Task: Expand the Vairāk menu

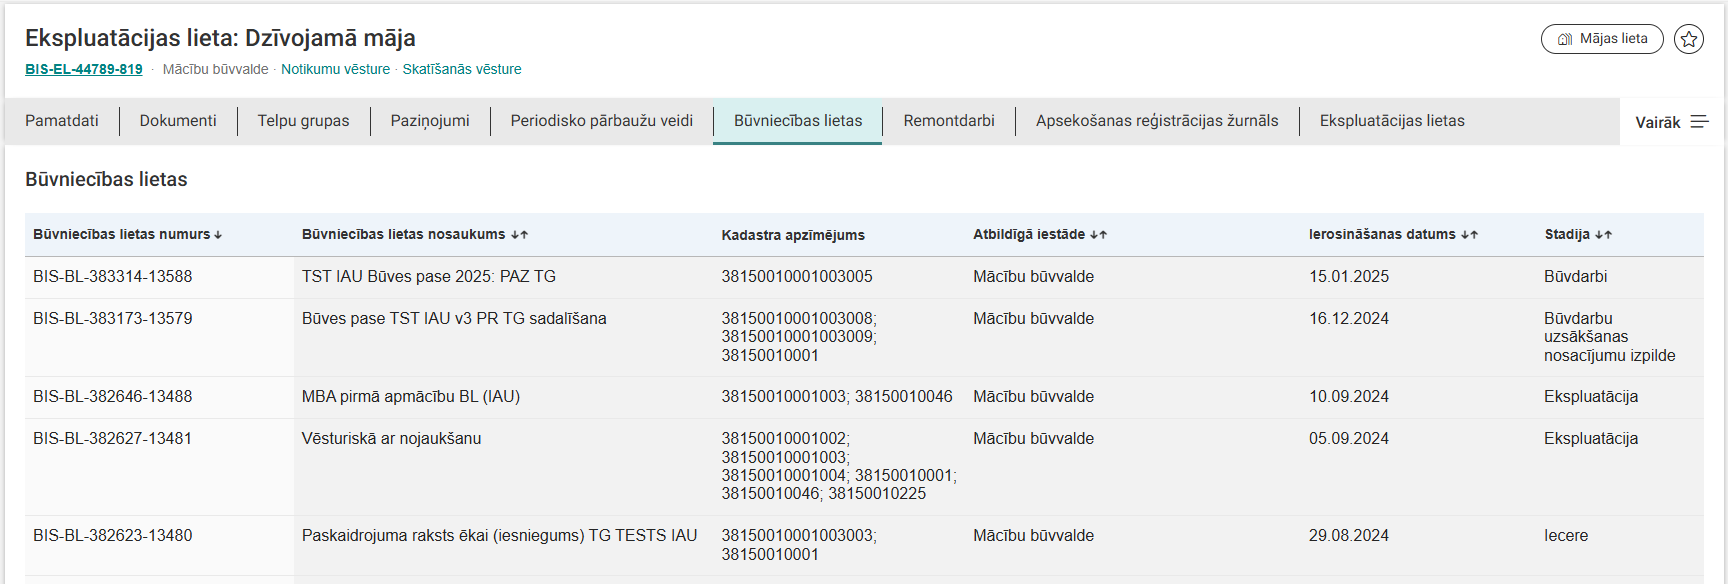Action: coord(1671,122)
